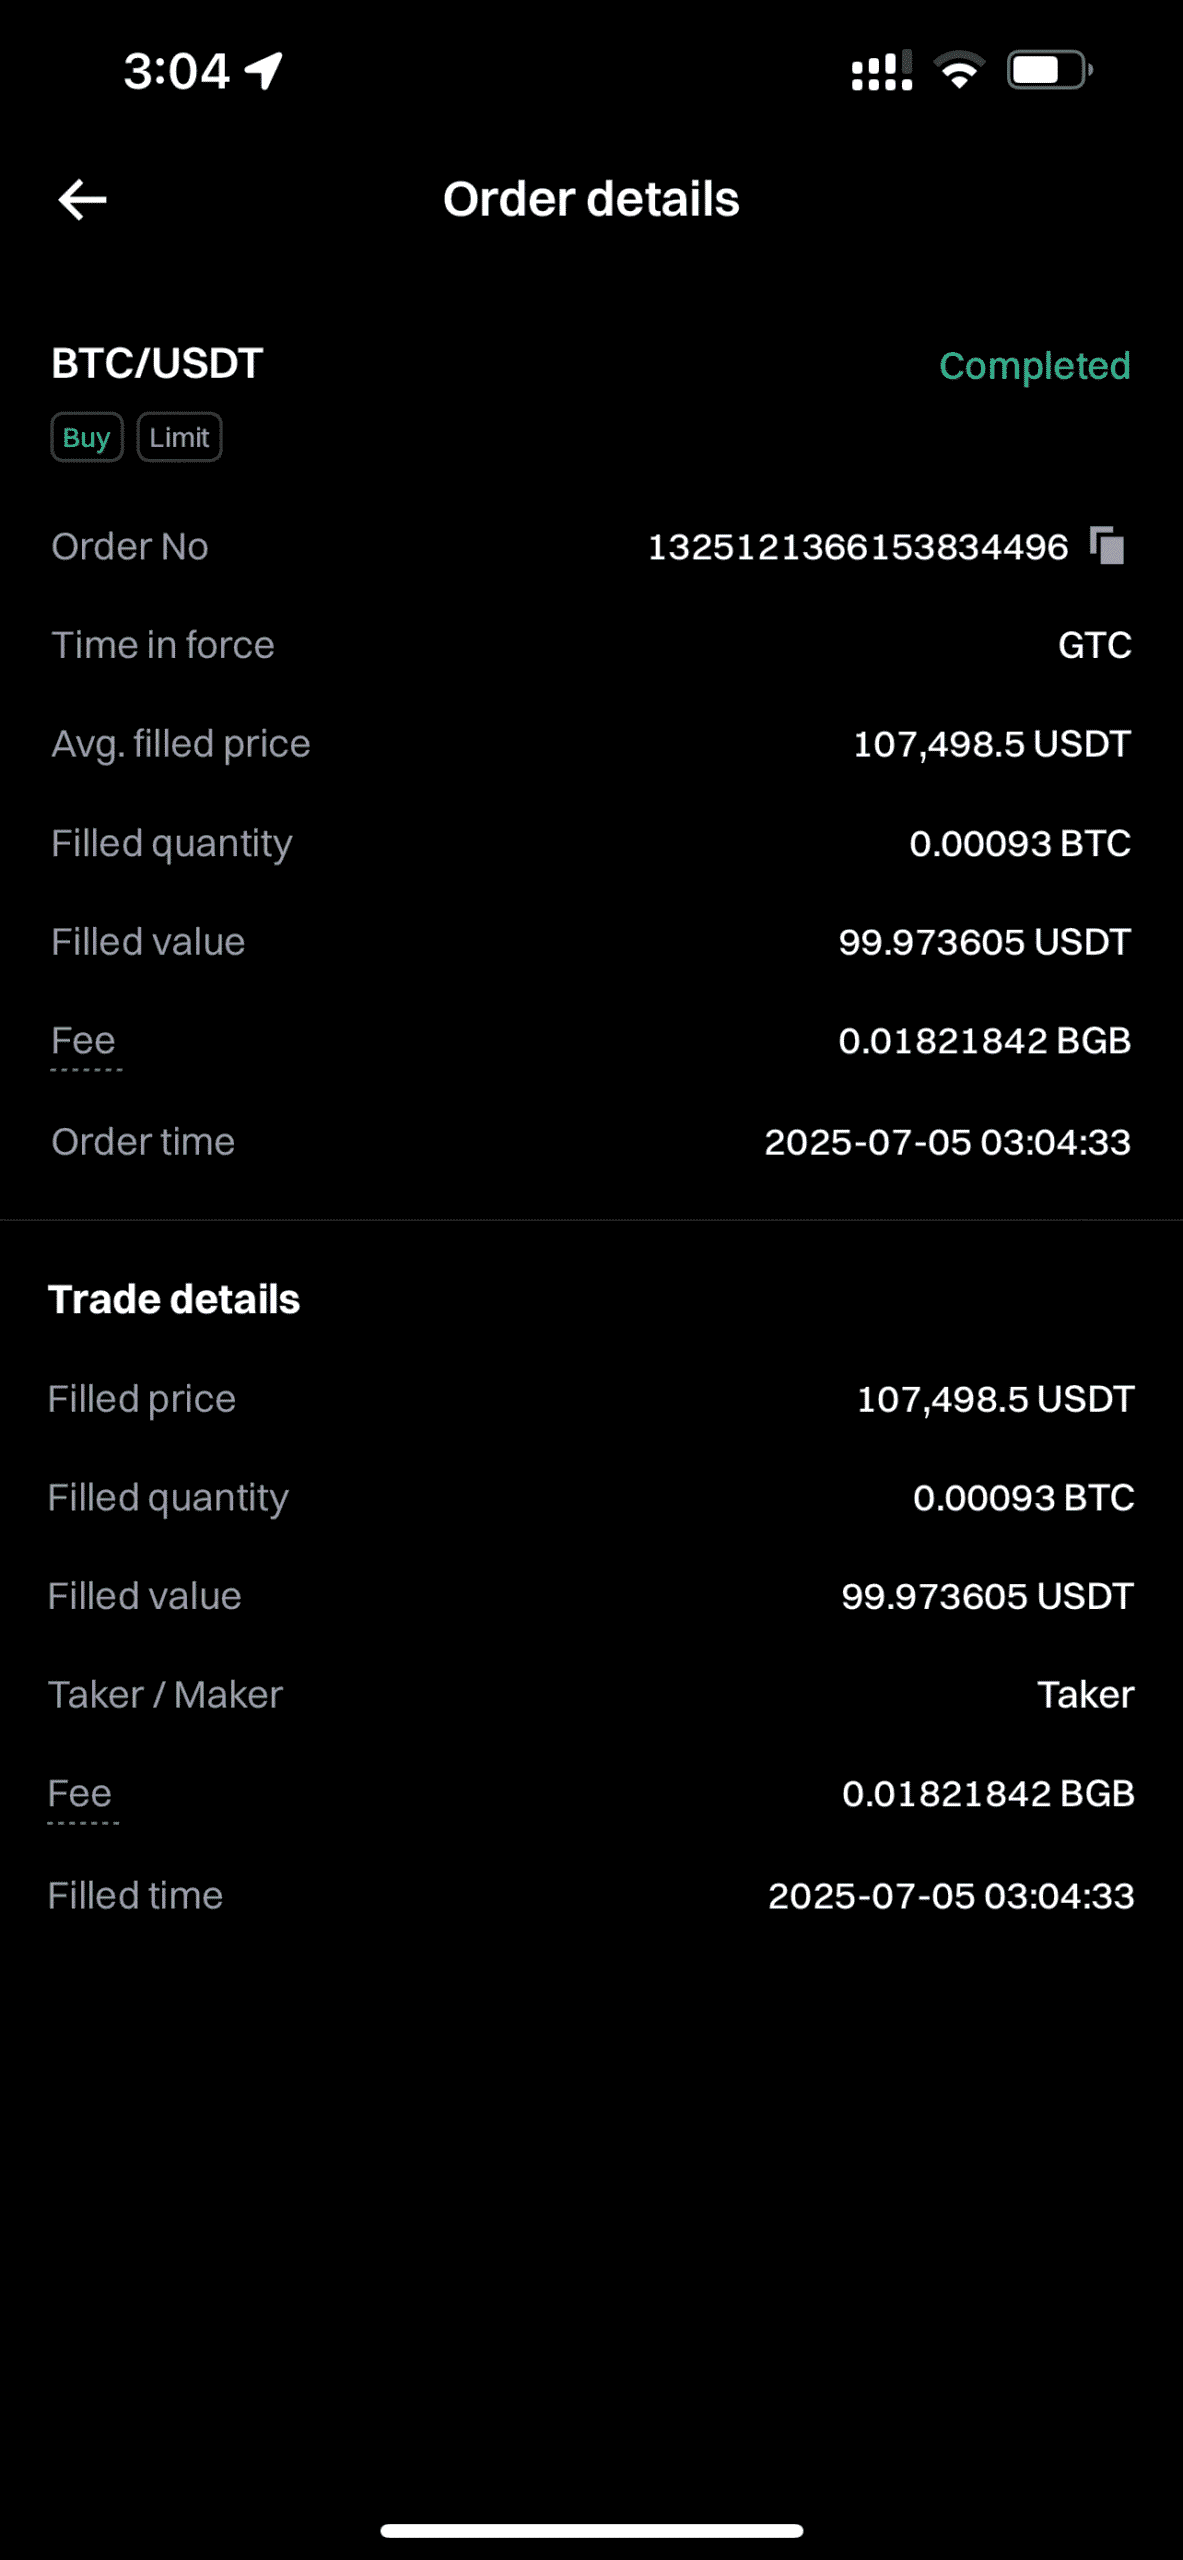Tap the Order details page title
The image size is (1183, 2560).
[591, 199]
